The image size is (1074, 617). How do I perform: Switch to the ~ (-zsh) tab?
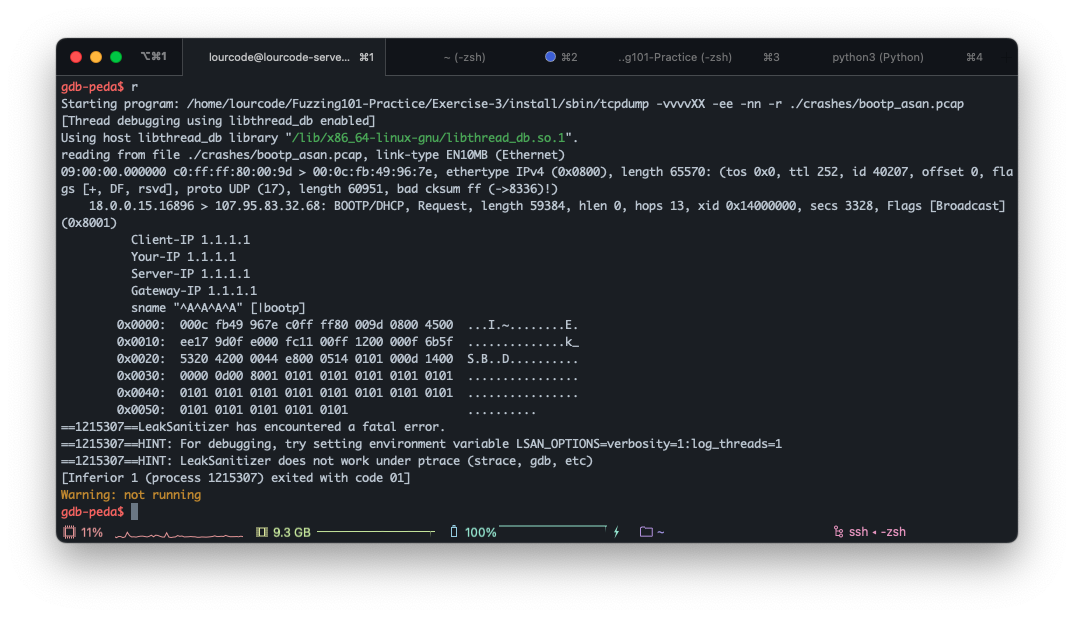[464, 57]
